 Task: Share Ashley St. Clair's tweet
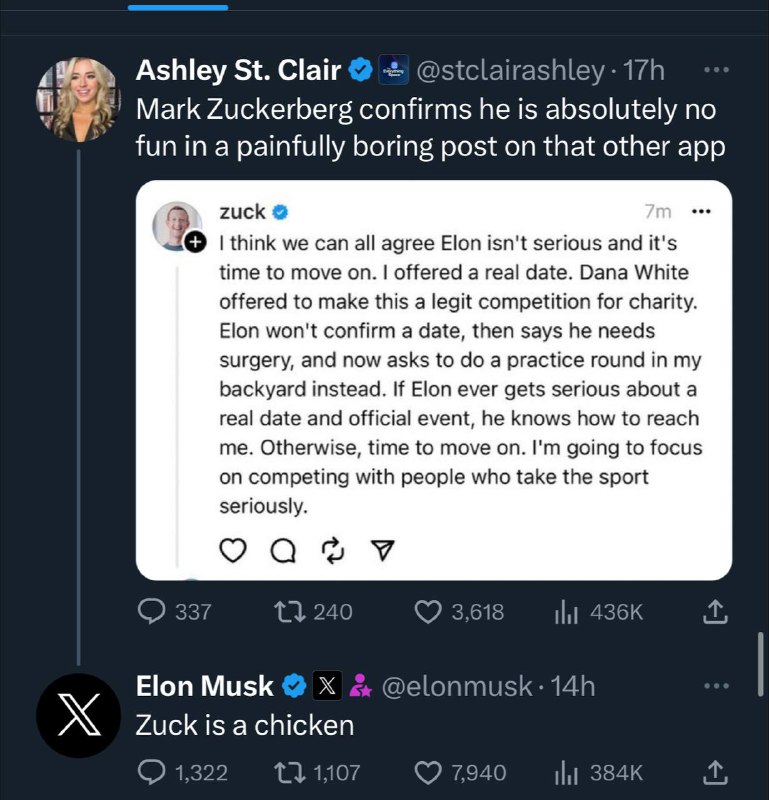(715, 612)
